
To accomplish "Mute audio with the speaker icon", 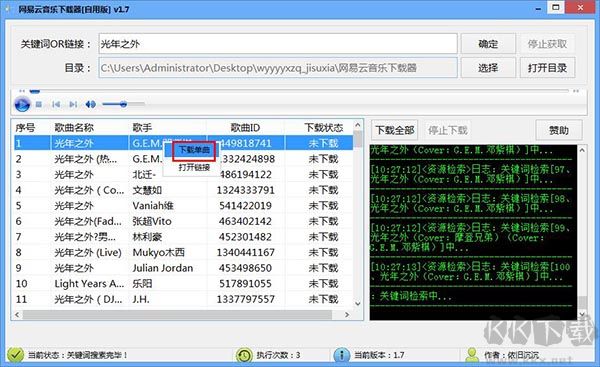I will pyautogui.click(x=91, y=104).
